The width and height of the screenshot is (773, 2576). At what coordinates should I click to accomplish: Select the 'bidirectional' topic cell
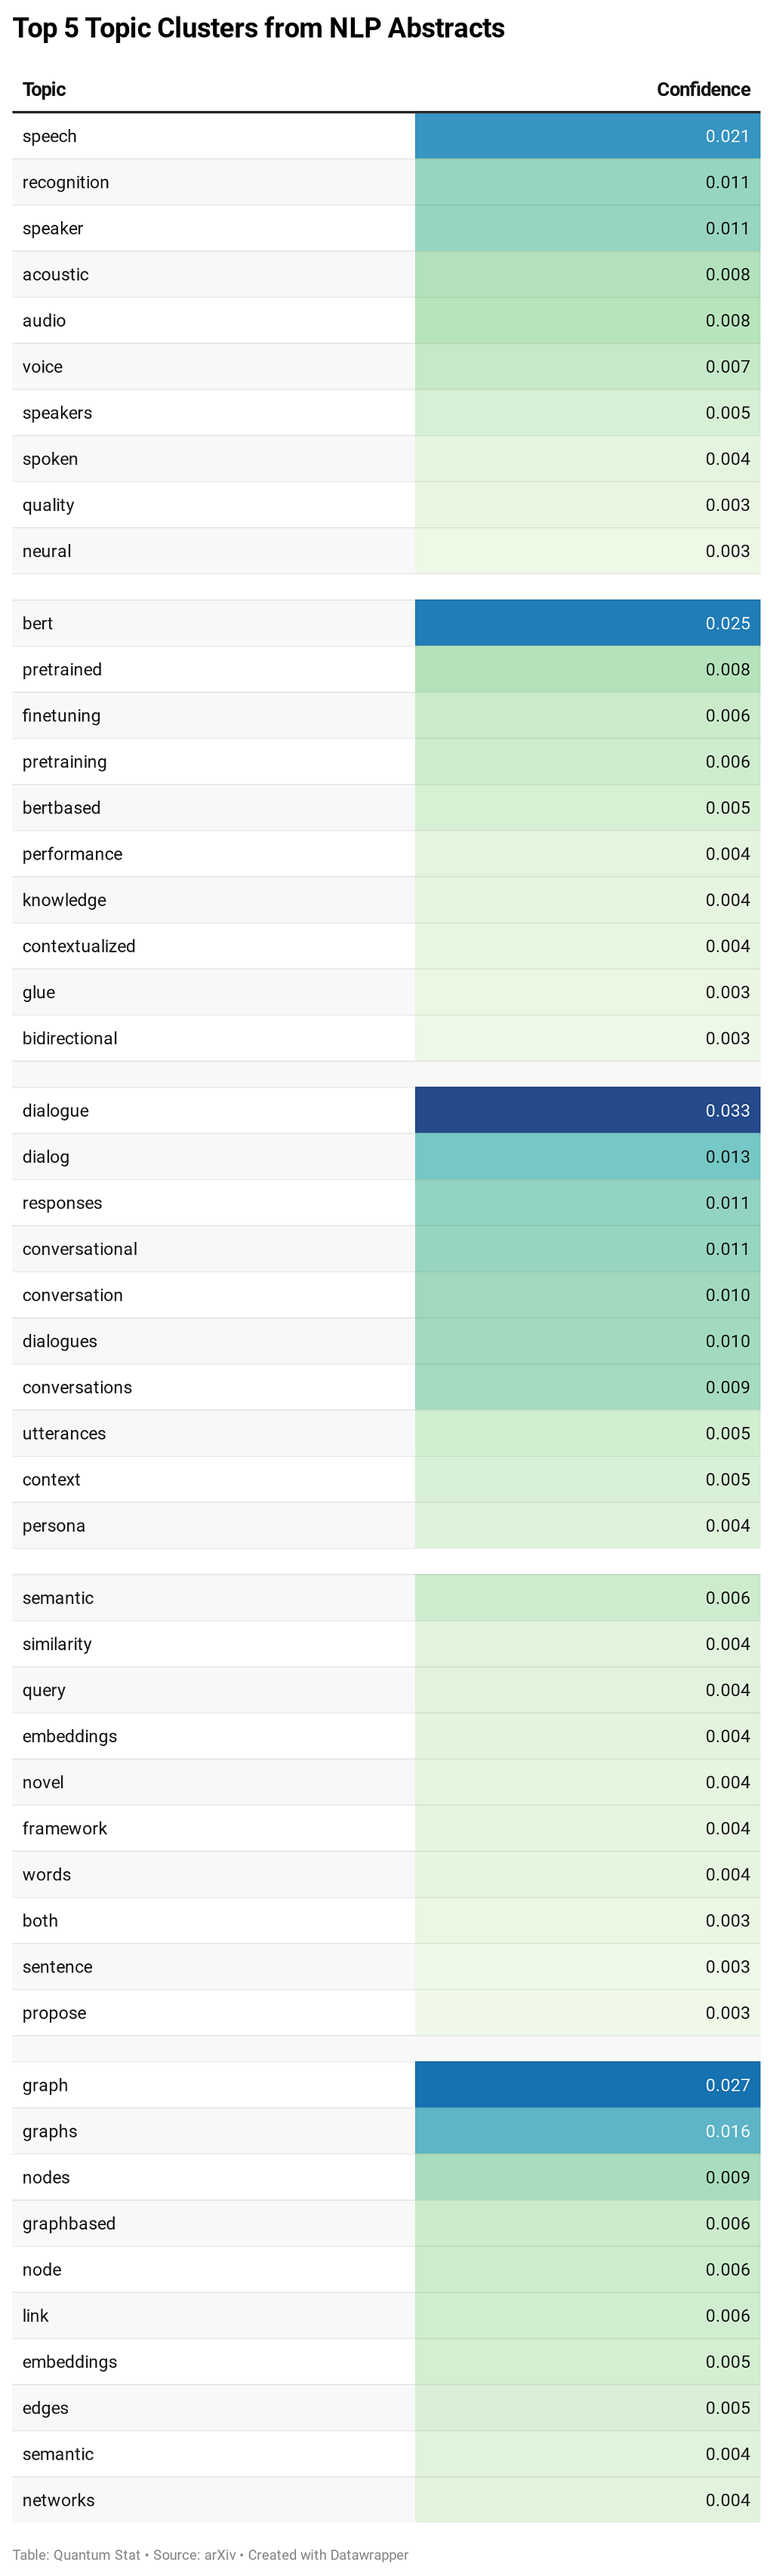pos(70,1038)
